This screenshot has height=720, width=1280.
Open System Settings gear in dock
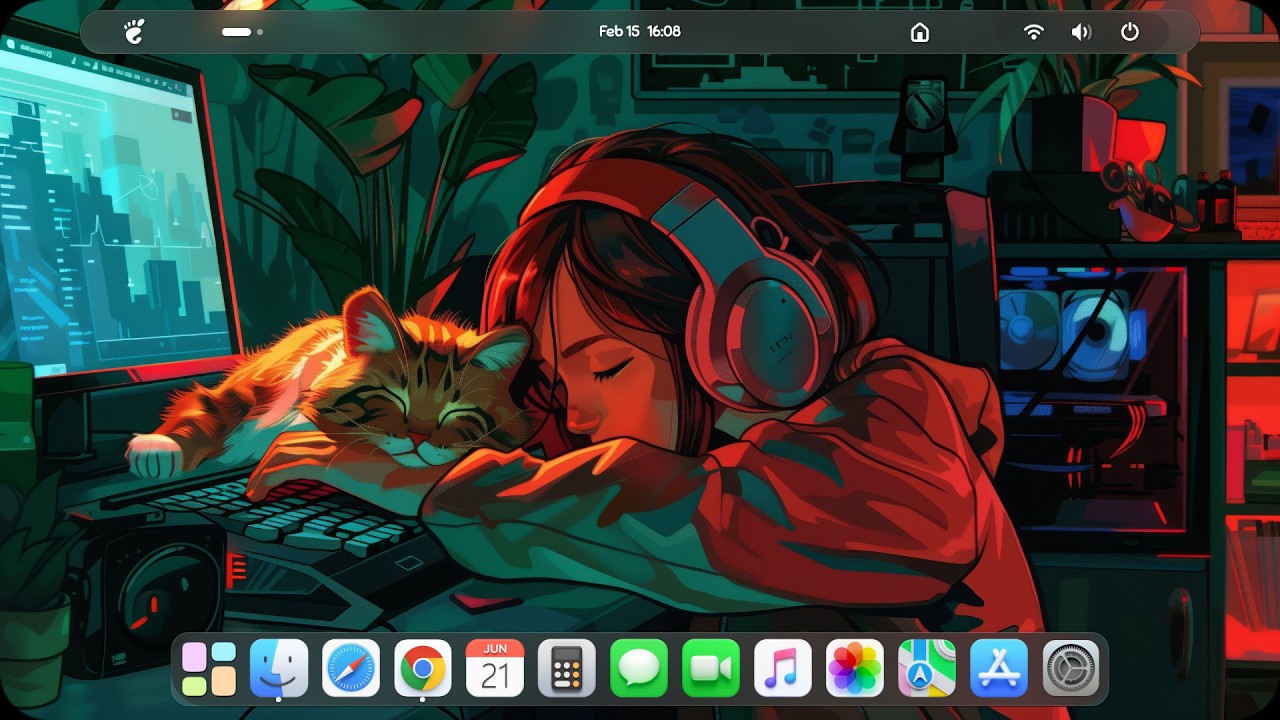click(1071, 668)
